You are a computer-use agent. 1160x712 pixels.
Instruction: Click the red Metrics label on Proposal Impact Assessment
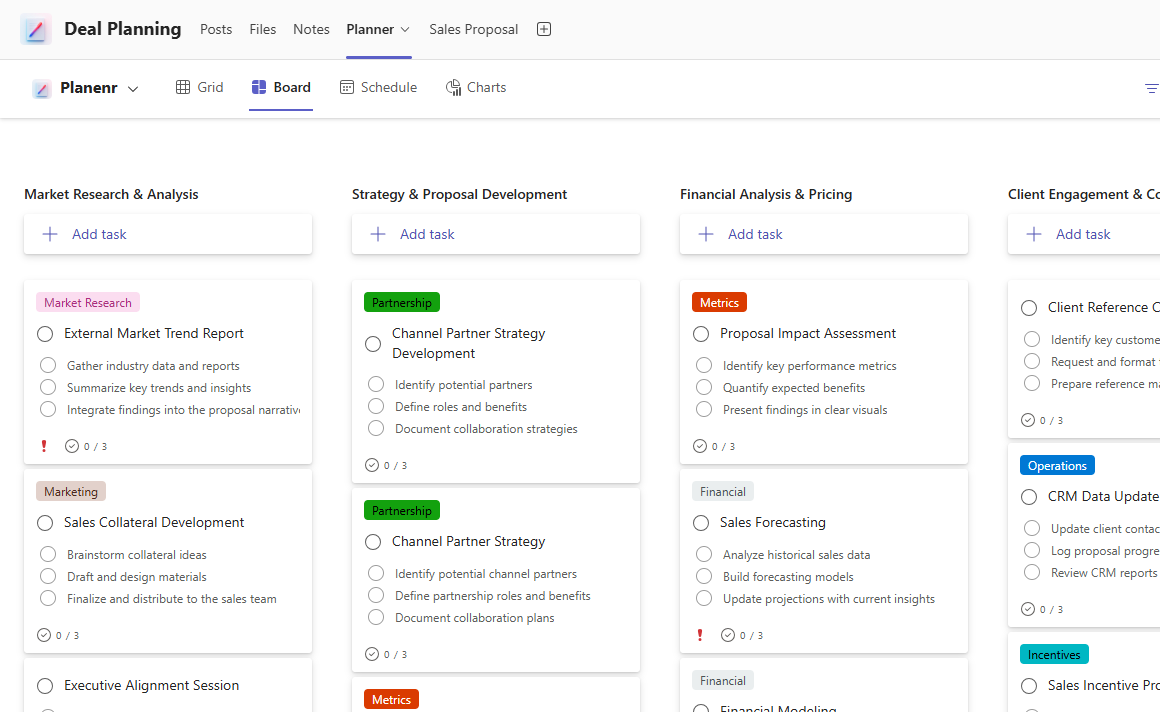click(719, 302)
